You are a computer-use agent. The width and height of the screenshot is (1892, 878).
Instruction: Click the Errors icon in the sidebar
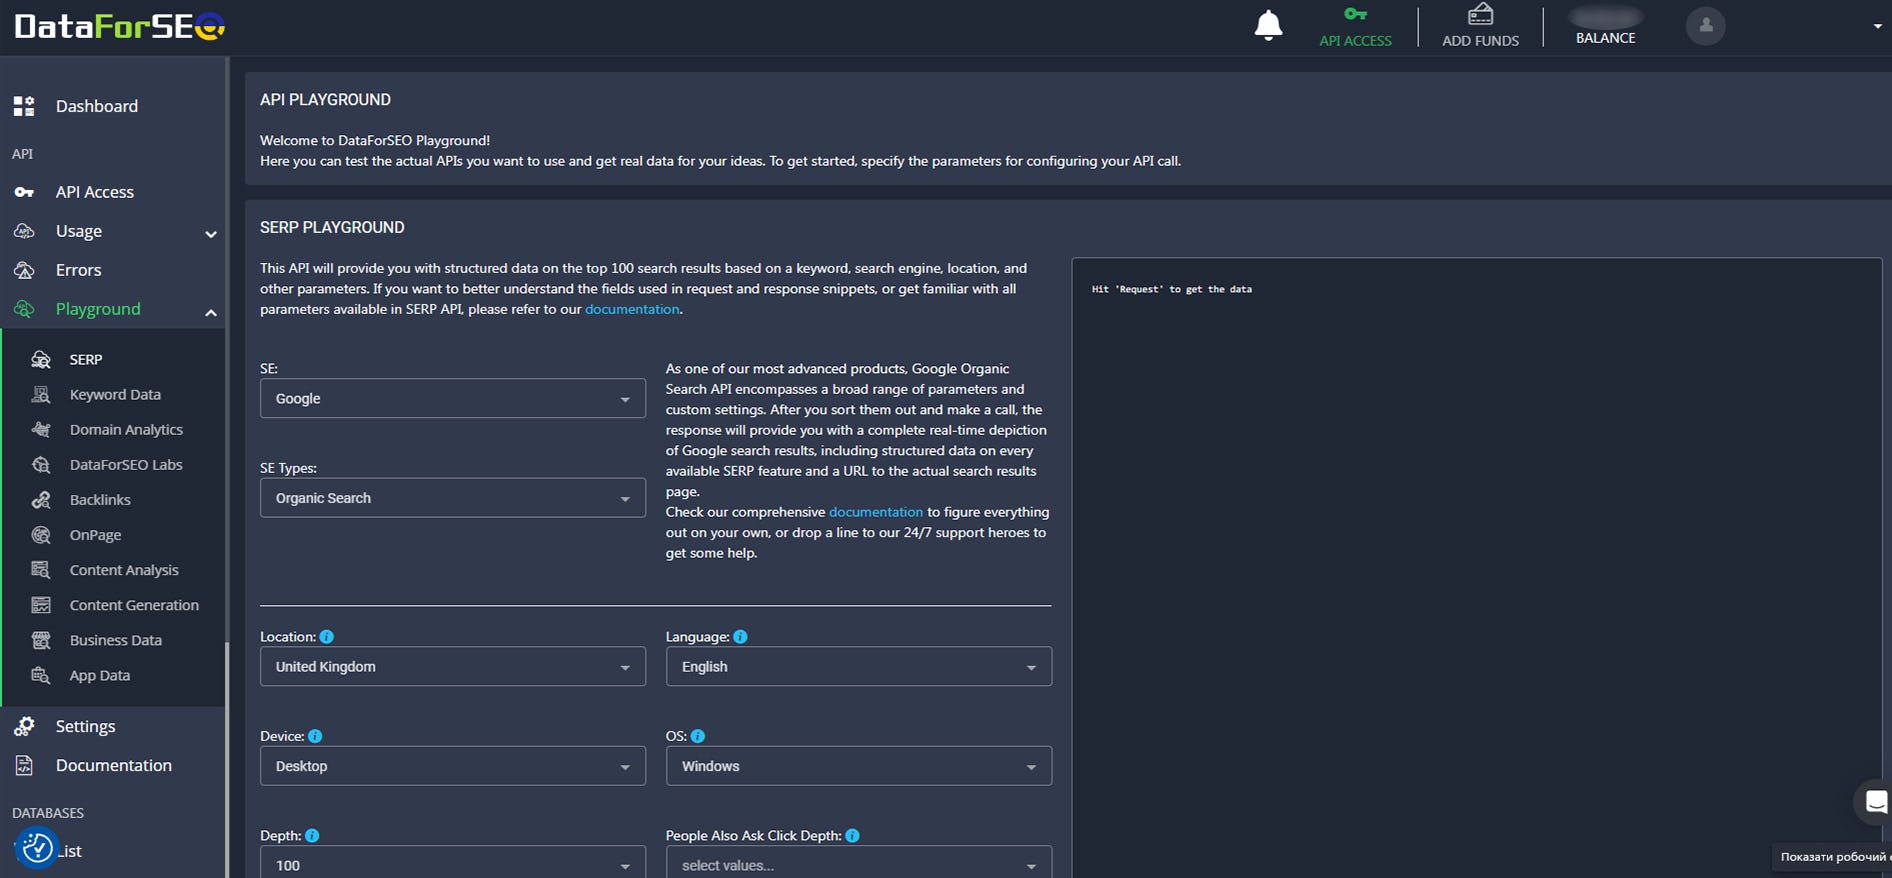tap(24, 270)
